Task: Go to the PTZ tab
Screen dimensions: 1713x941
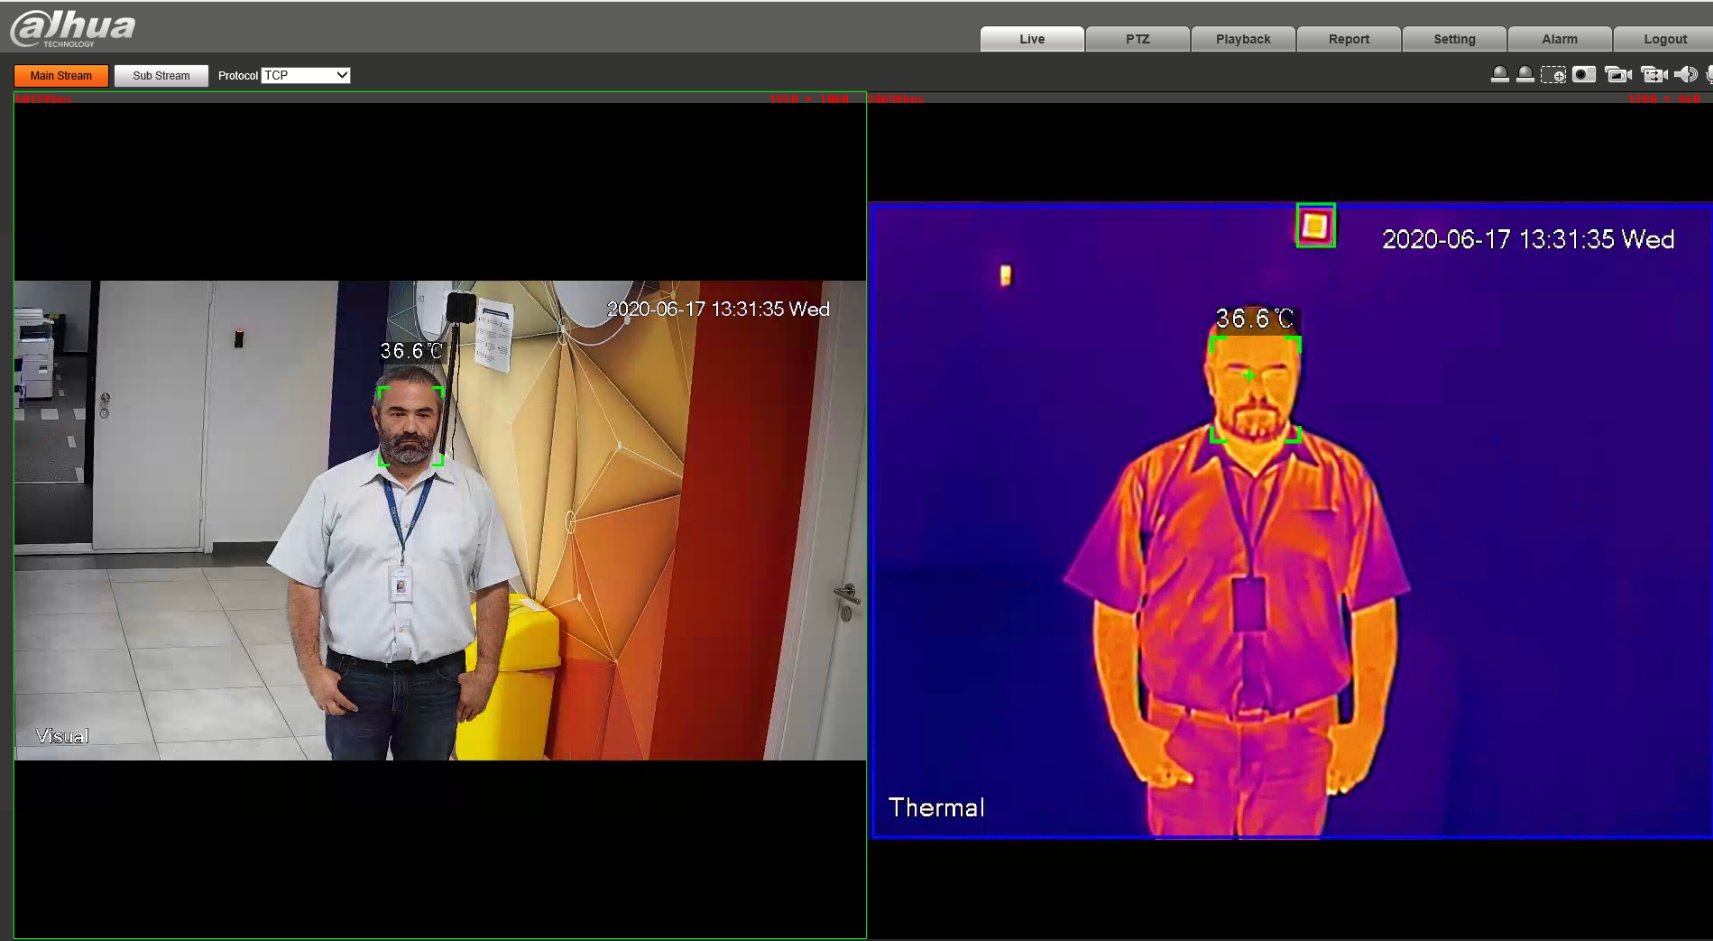Action: point(1138,39)
